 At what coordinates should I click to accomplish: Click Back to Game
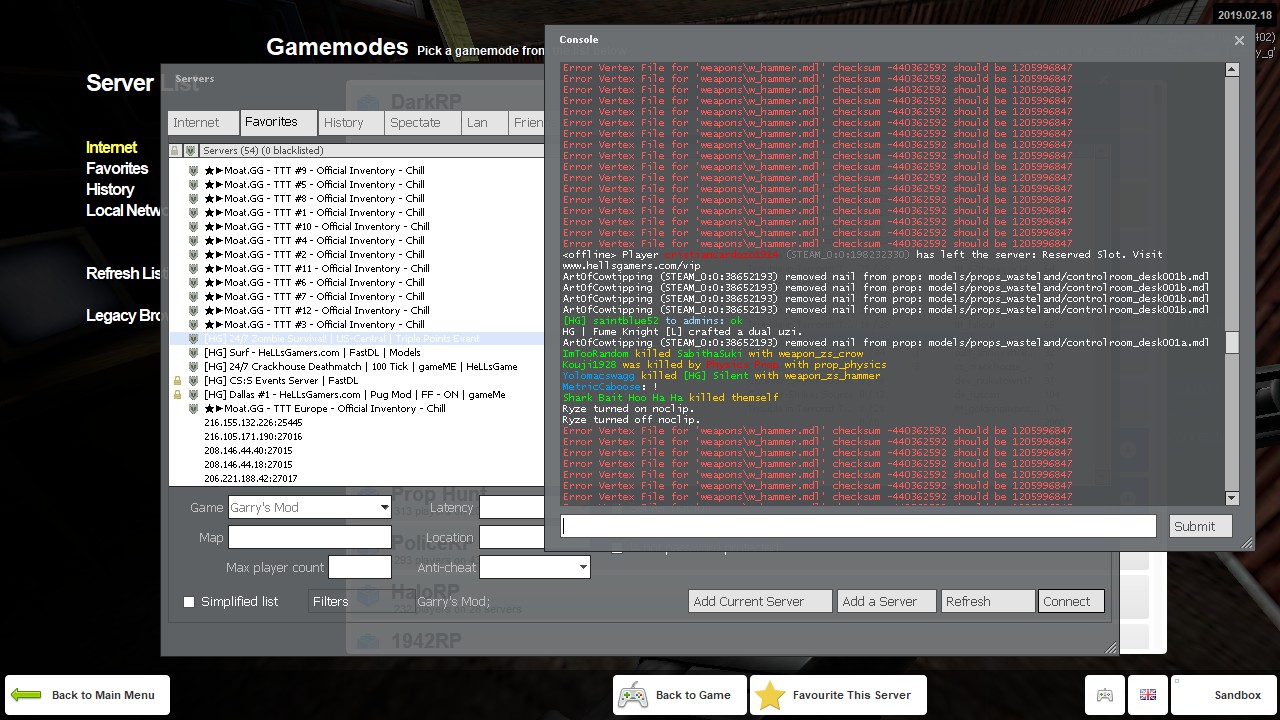pyautogui.click(x=680, y=695)
